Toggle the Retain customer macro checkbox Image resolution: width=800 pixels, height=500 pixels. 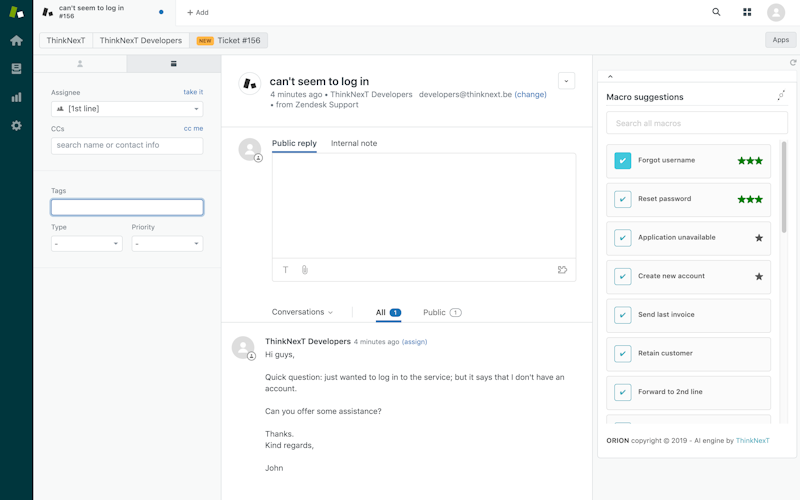click(622, 354)
